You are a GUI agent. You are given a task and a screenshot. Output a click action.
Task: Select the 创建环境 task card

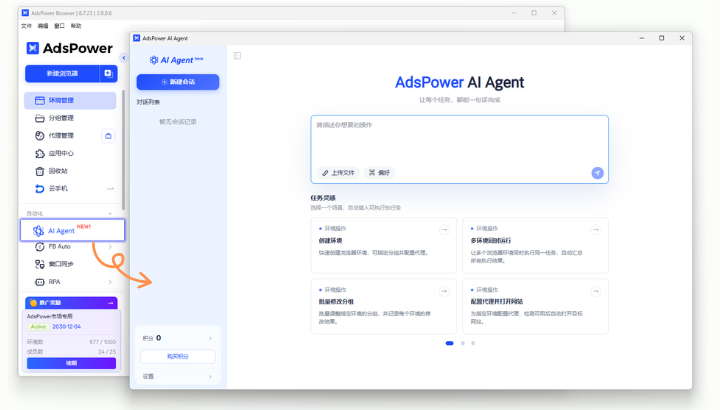[x=383, y=245]
